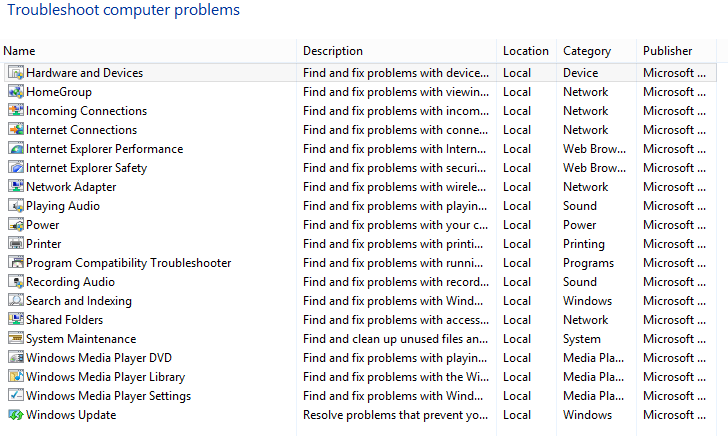The image size is (728, 436).
Task: Select Windows Media Player Library entry
Action: coord(105,377)
